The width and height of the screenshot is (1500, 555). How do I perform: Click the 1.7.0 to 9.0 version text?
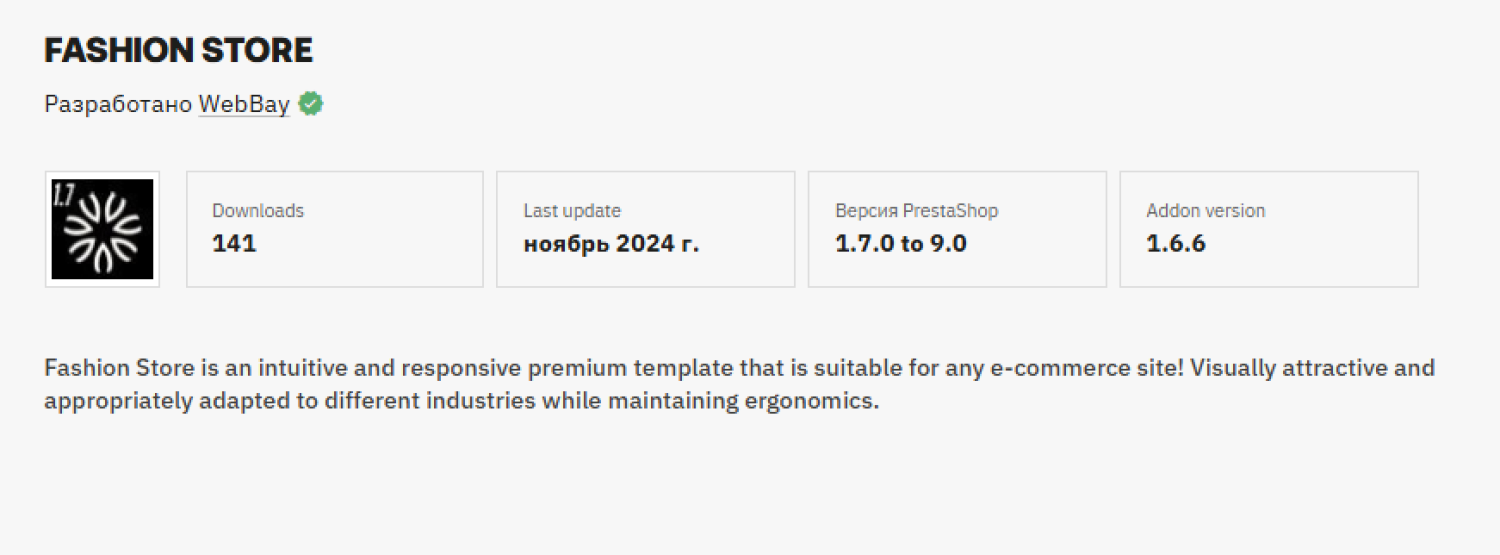(901, 243)
